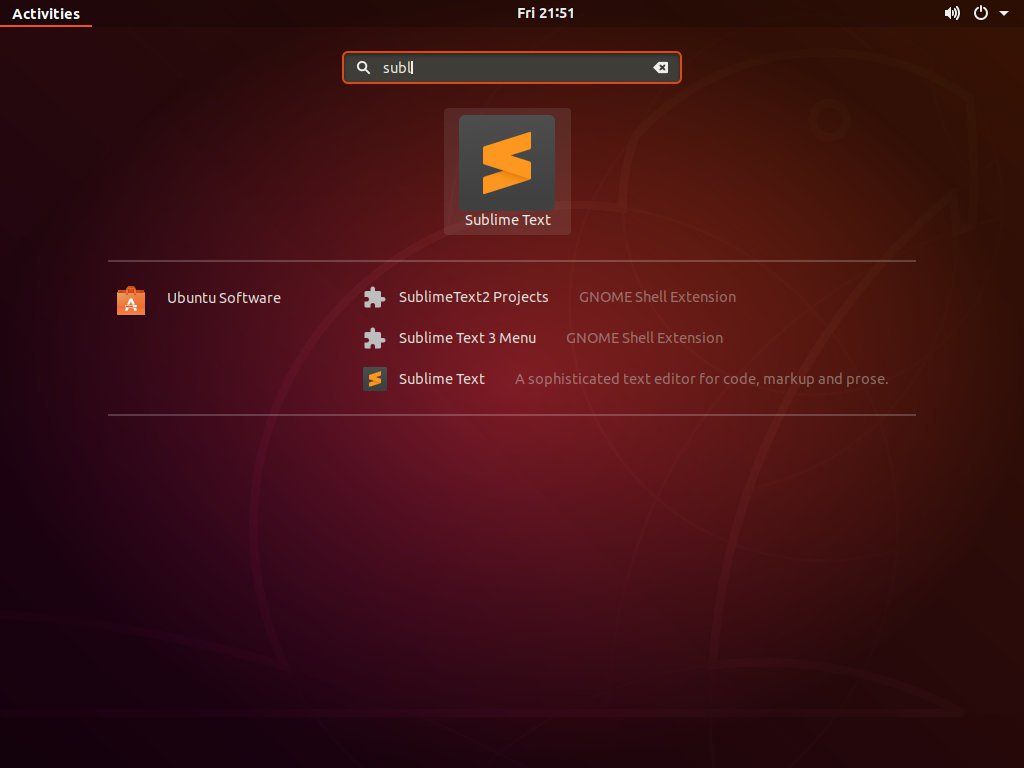Screen dimensions: 1024x768
Task: Select the Sublime Text row in search results
Action: point(442,379)
